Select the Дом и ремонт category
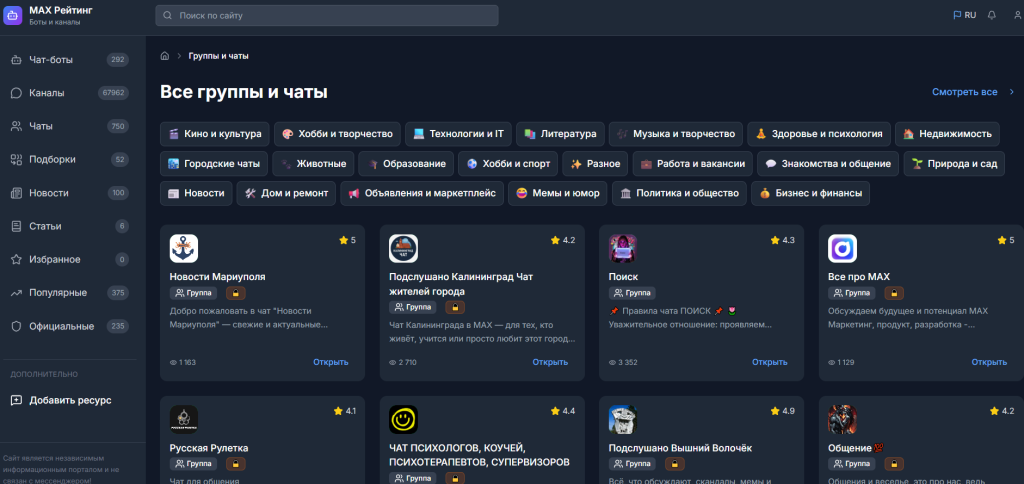1024x484 pixels. click(x=287, y=193)
